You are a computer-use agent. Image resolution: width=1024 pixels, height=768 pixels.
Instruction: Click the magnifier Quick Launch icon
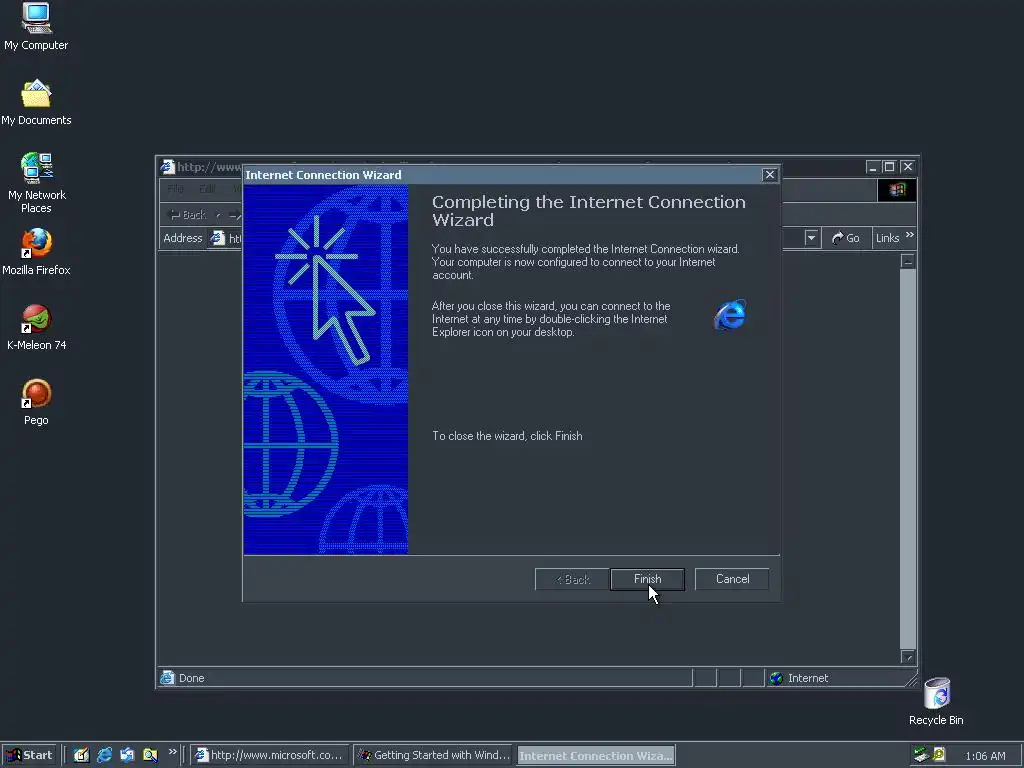(x=150, y=755)
